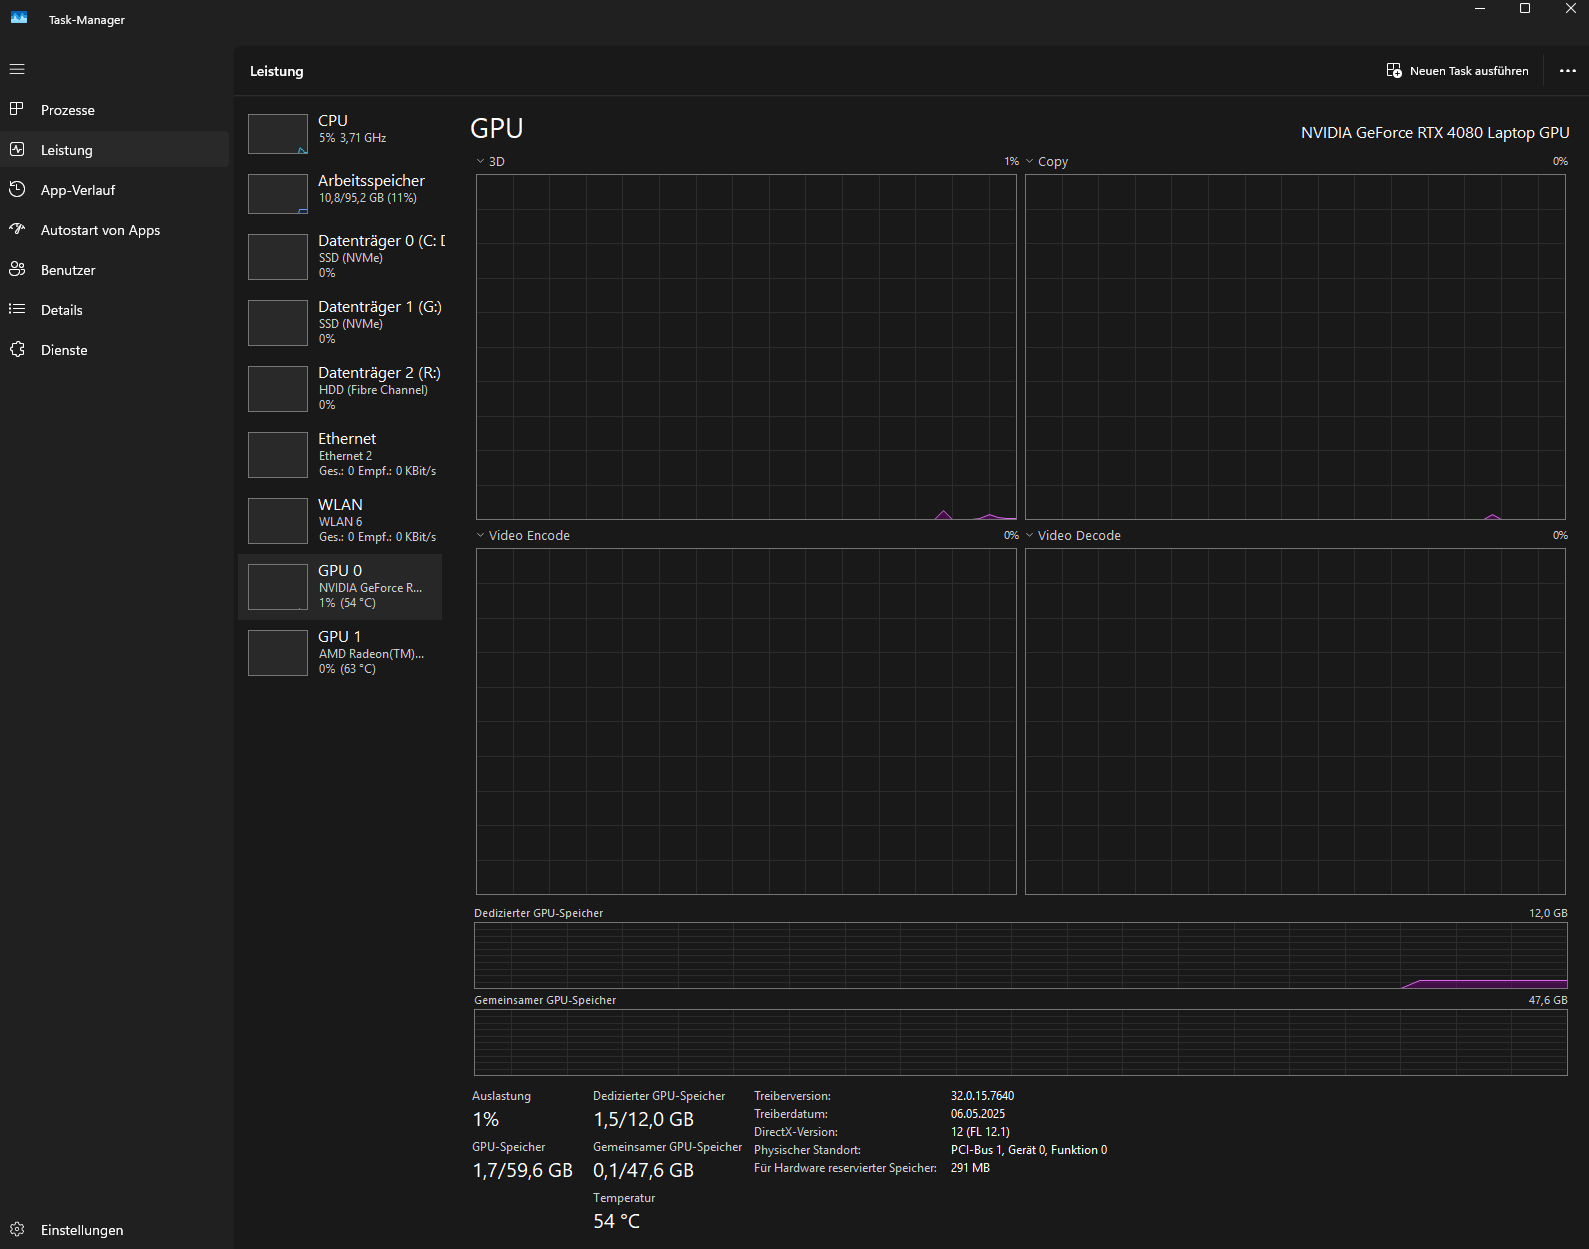Viewport: 1589px width, 1249px height.
Task: Click the Dedizierter GPU-Speicher graph
Action: [1021, 955]
